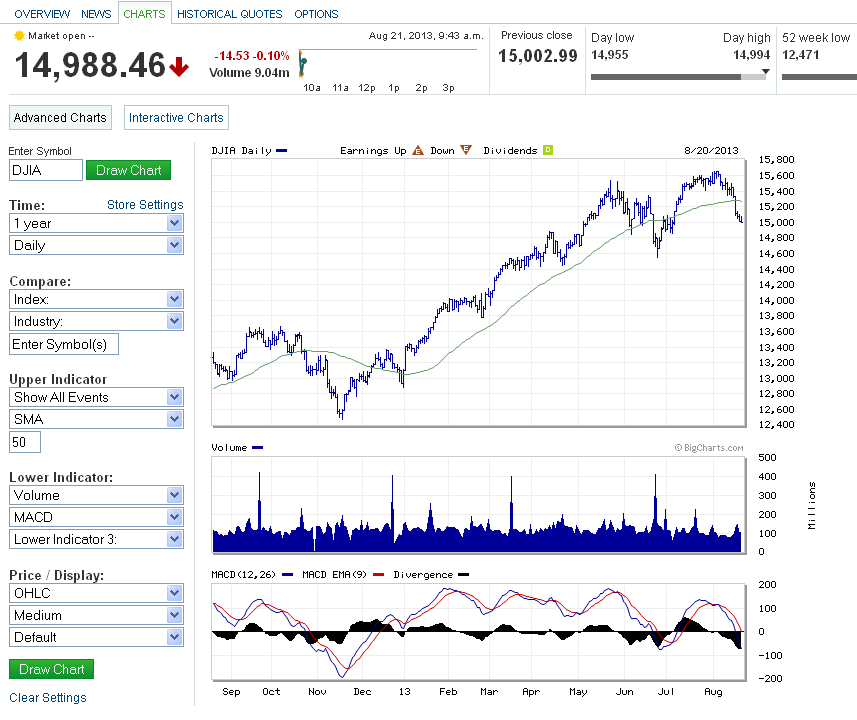Click the green Draw Chart button
Image resolution: width=857 pixels, height=720 pixels.
[128, 170]
